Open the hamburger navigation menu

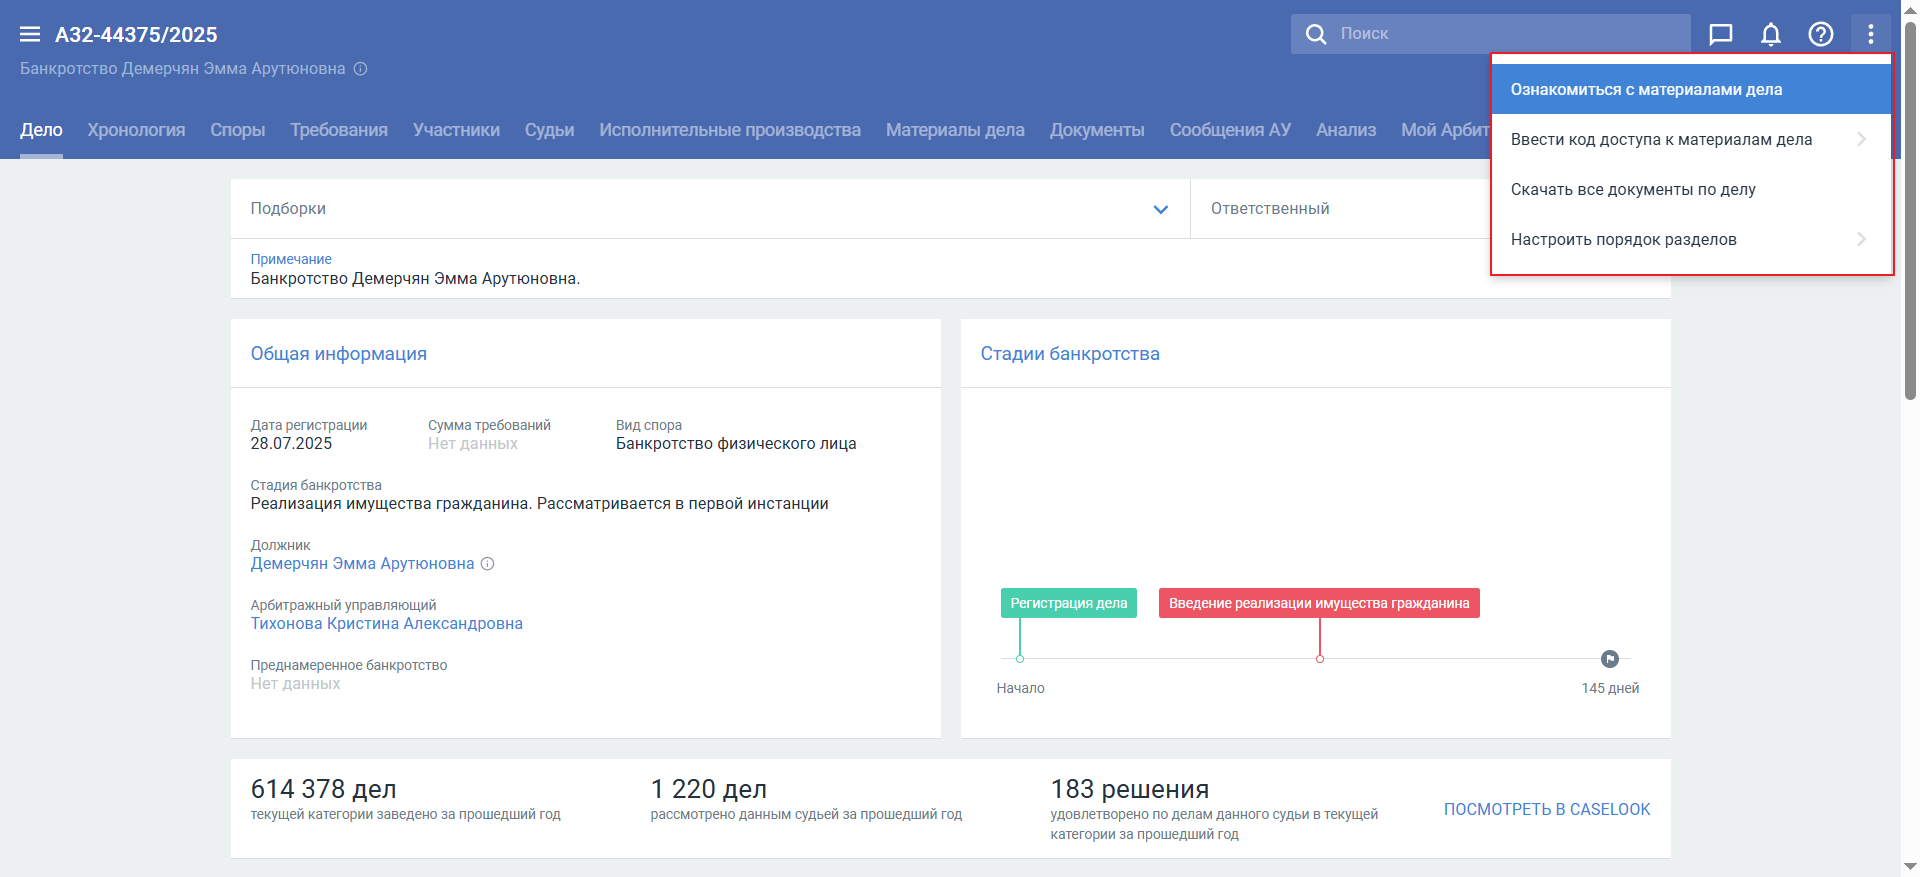pyautogui.click(x=30, y=35)
